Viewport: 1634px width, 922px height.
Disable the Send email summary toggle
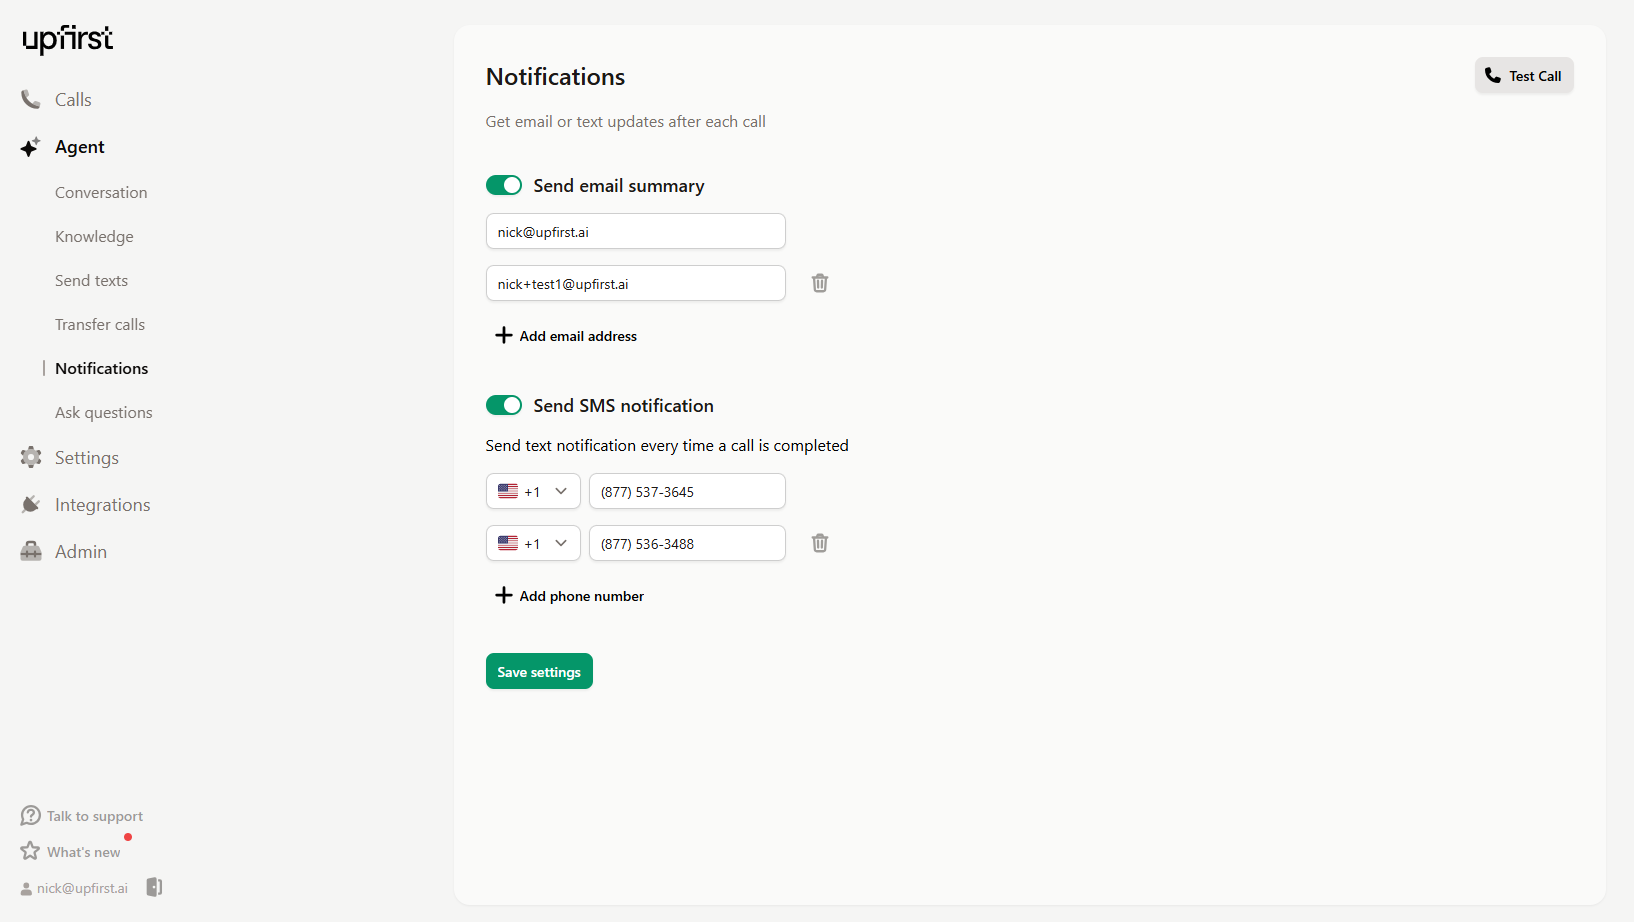pyautogui.click(x=504, y=185)
